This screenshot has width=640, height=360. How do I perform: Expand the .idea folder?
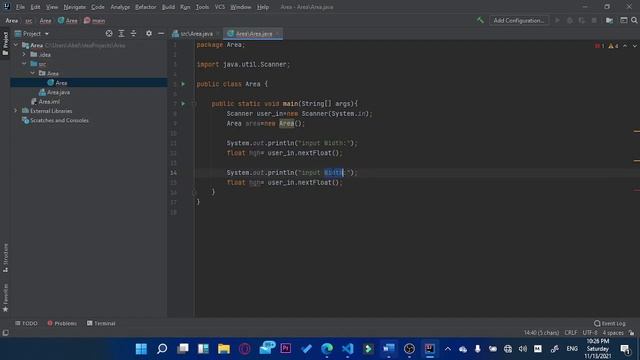[x=24, y=54]
